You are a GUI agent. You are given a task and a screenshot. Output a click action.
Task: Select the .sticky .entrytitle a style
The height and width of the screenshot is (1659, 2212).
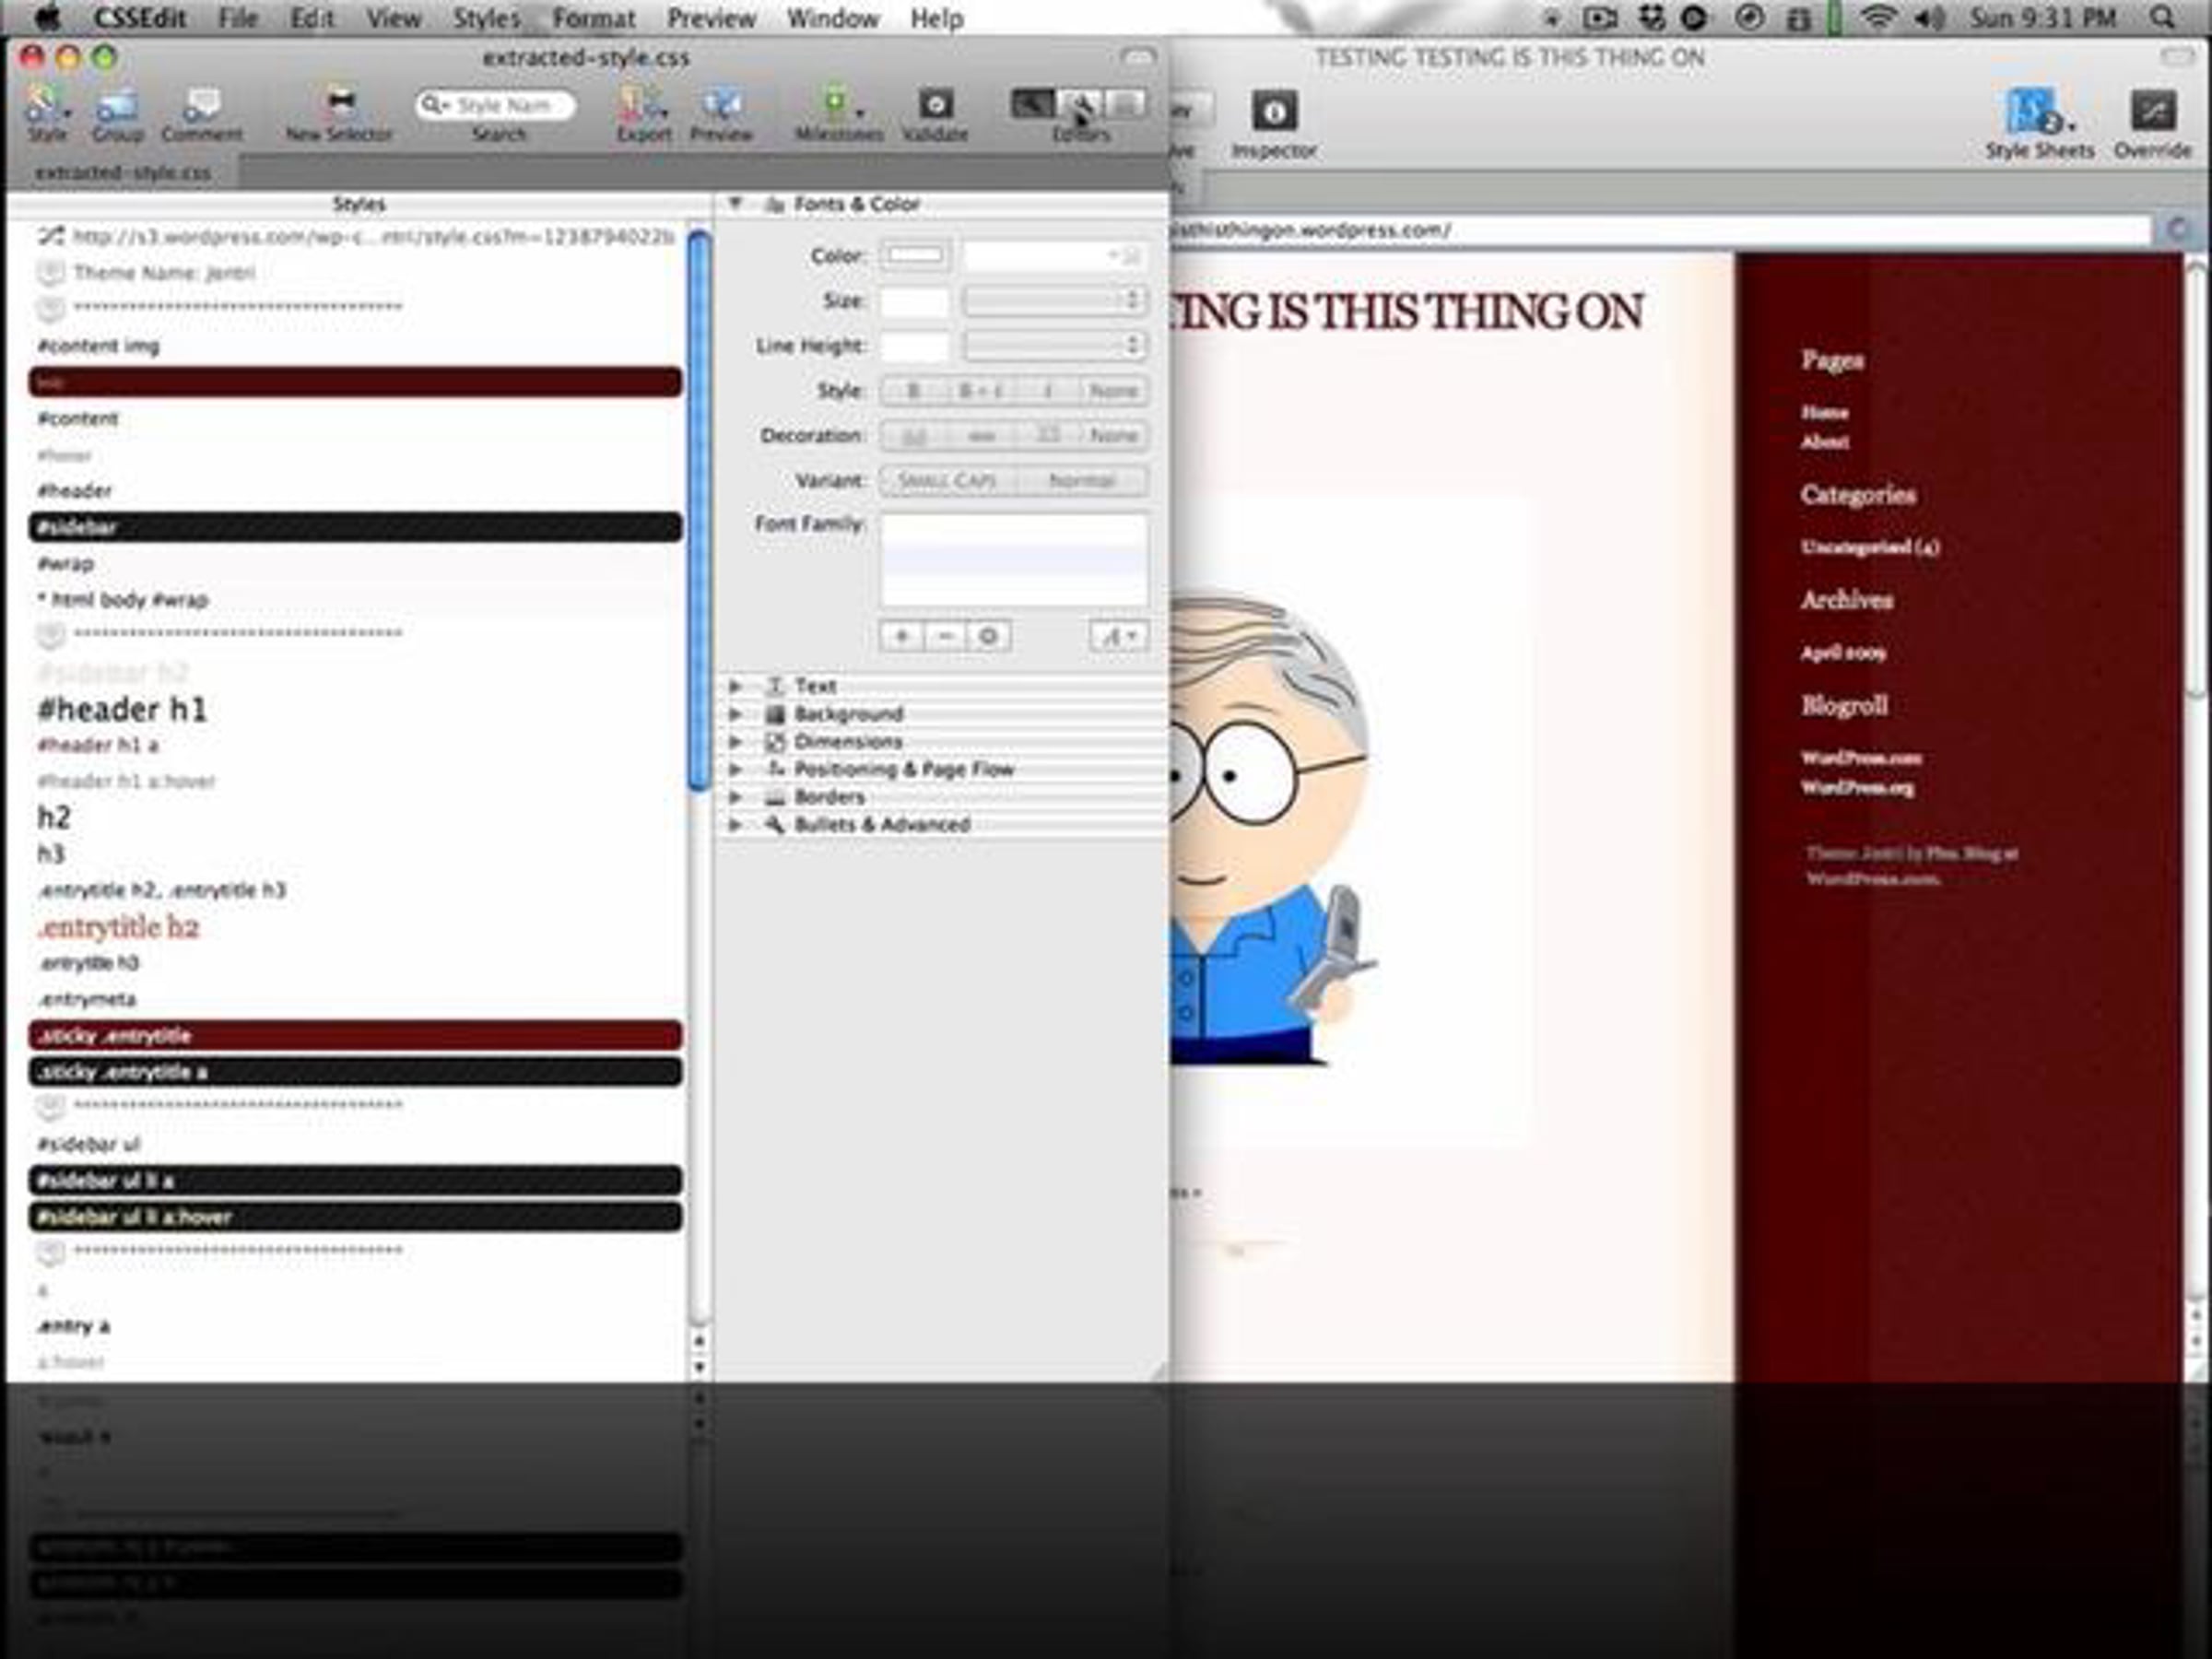(x=355, y=1072)
